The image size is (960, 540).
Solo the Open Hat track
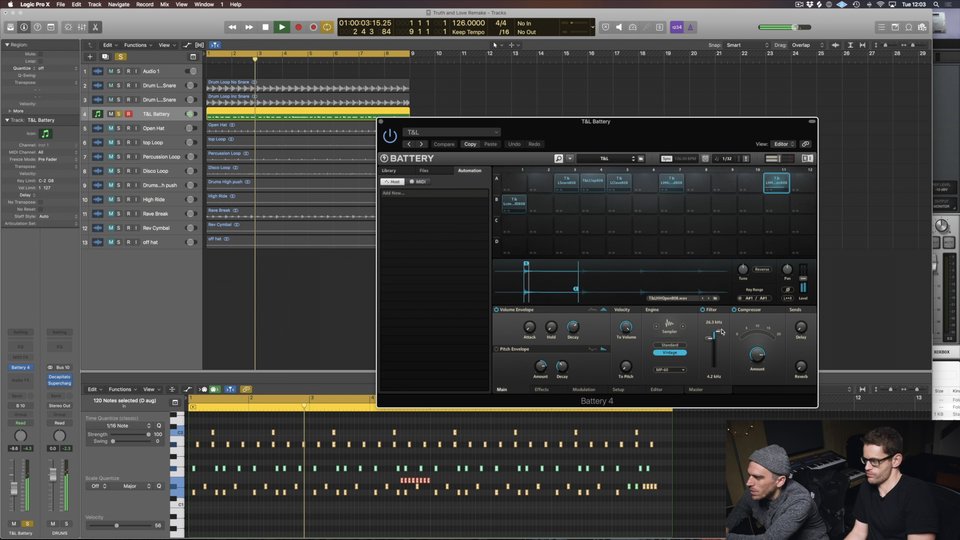coord(119,128)
